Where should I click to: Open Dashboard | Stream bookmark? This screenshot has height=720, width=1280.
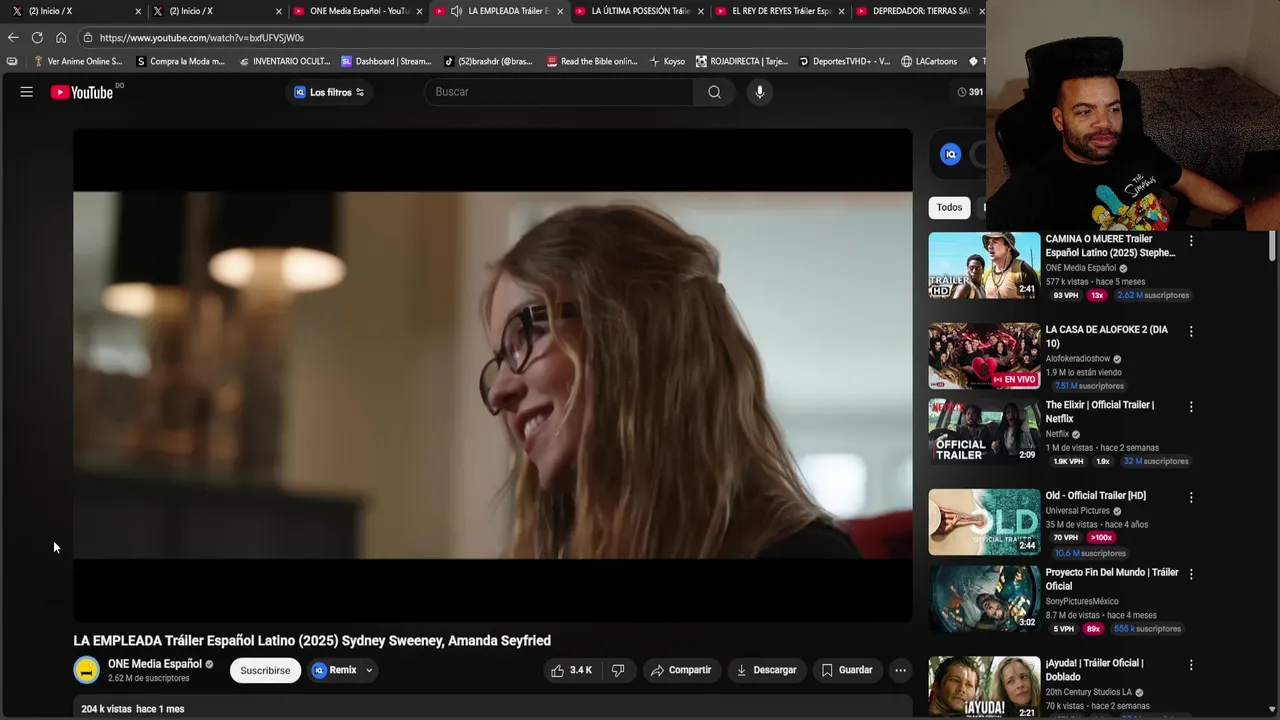point(386,61)
